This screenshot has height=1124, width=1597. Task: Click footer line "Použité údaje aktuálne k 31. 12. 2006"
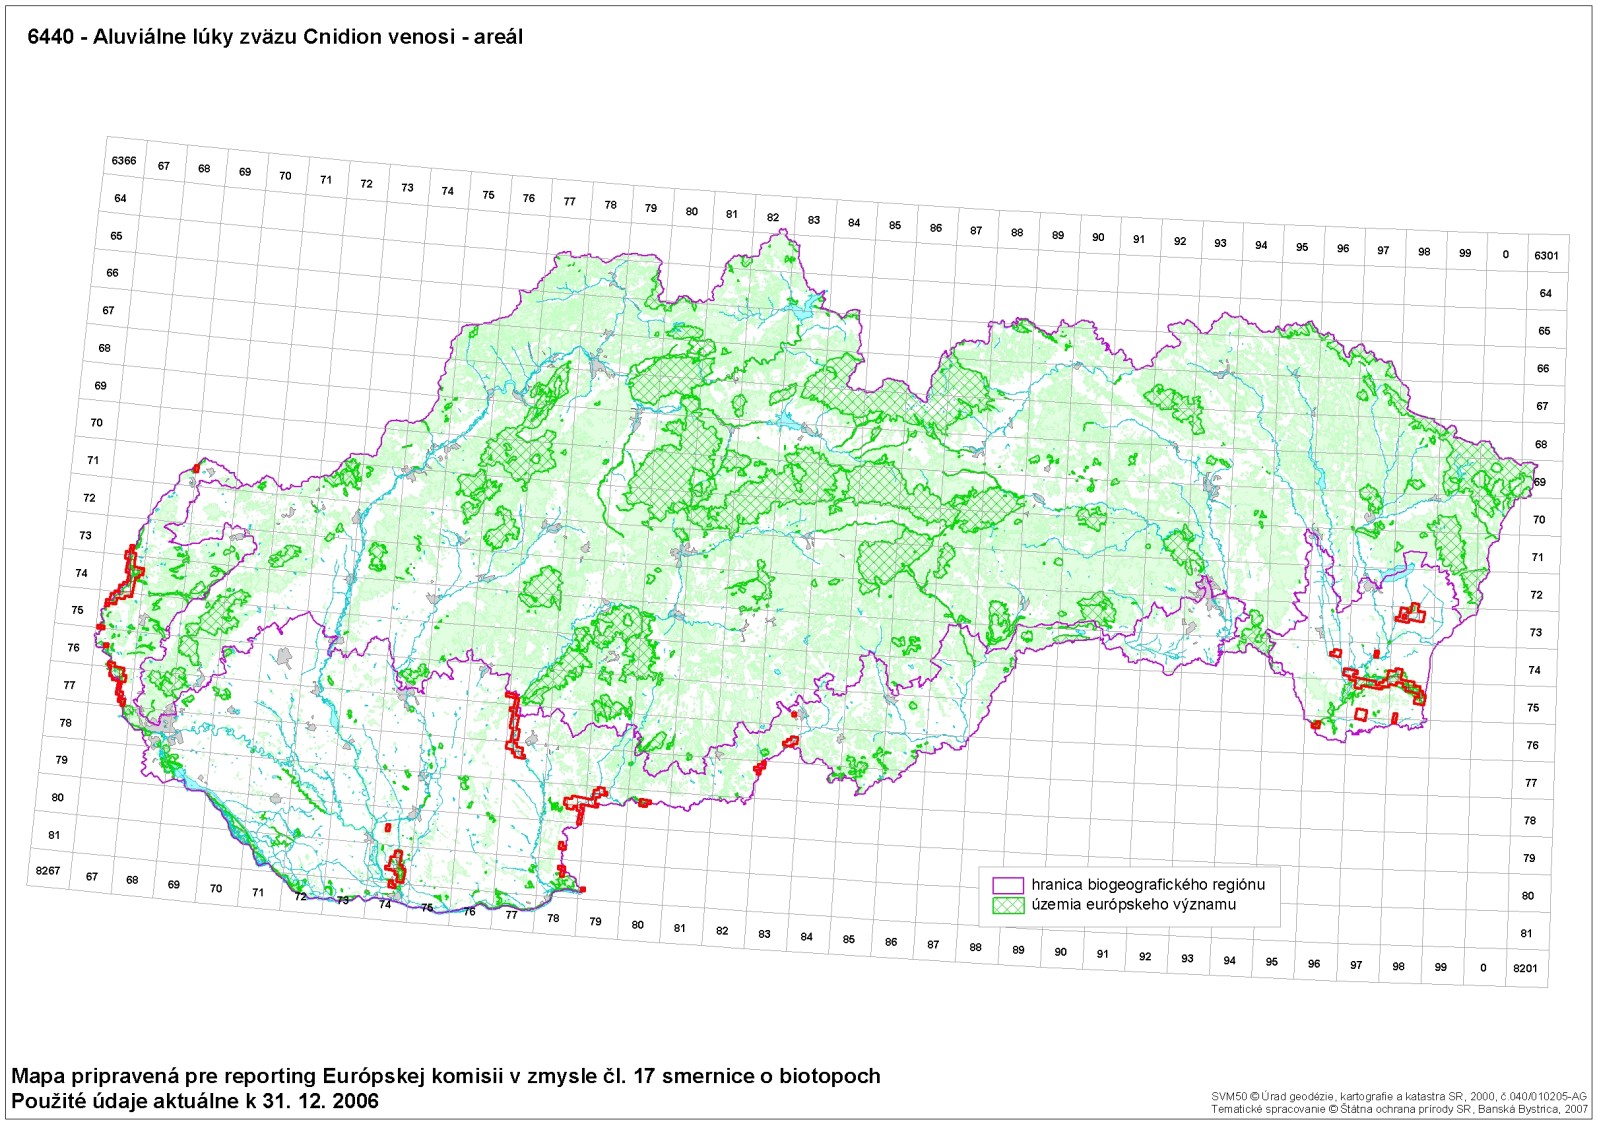pyautogui.click(x=195, y=1101)
